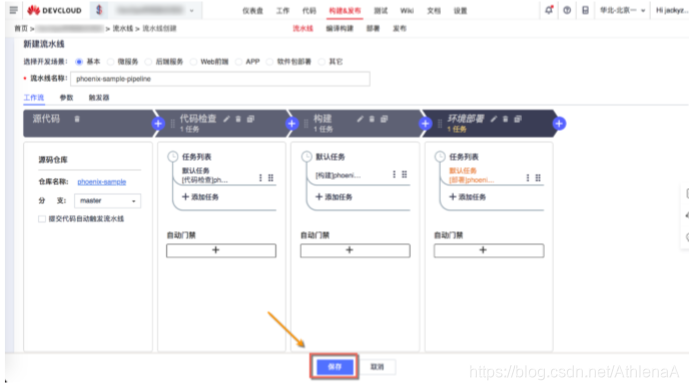
Task: Switch to the 工作流 tab
Action: click(34, 98)
